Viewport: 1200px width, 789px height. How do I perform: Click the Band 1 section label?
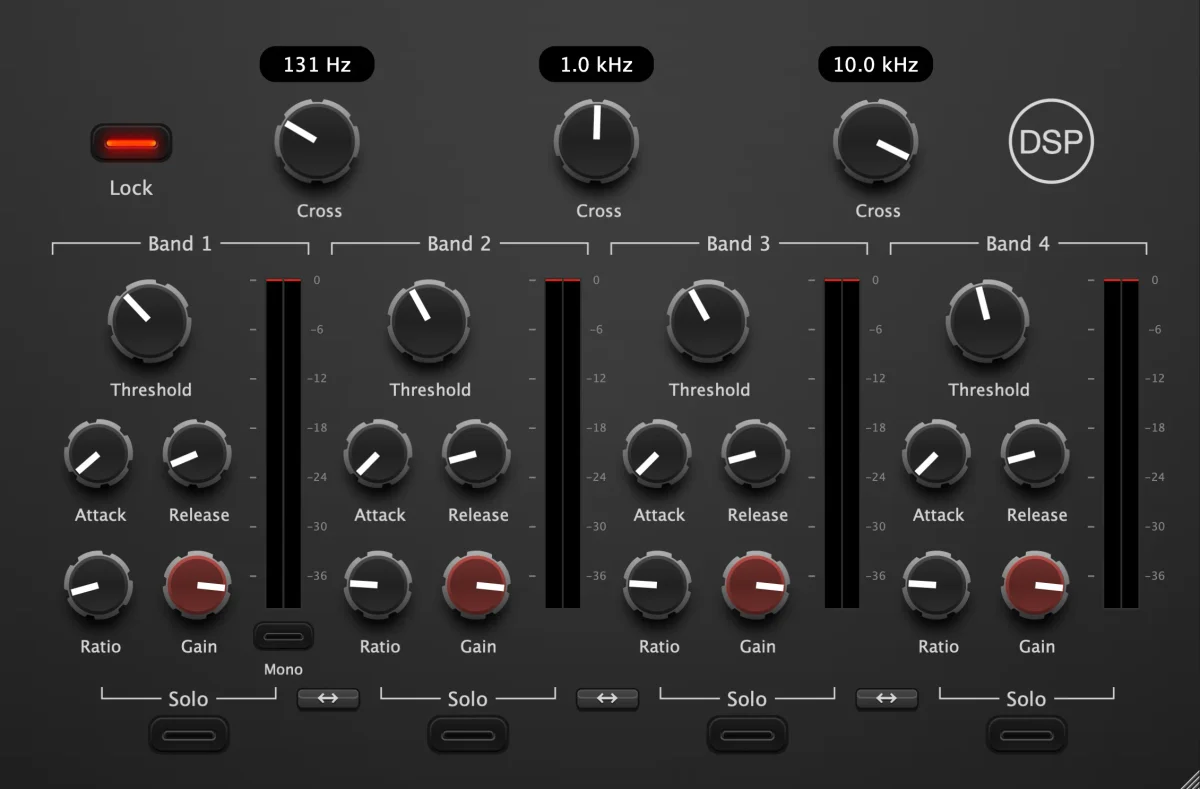click(180, 243)
